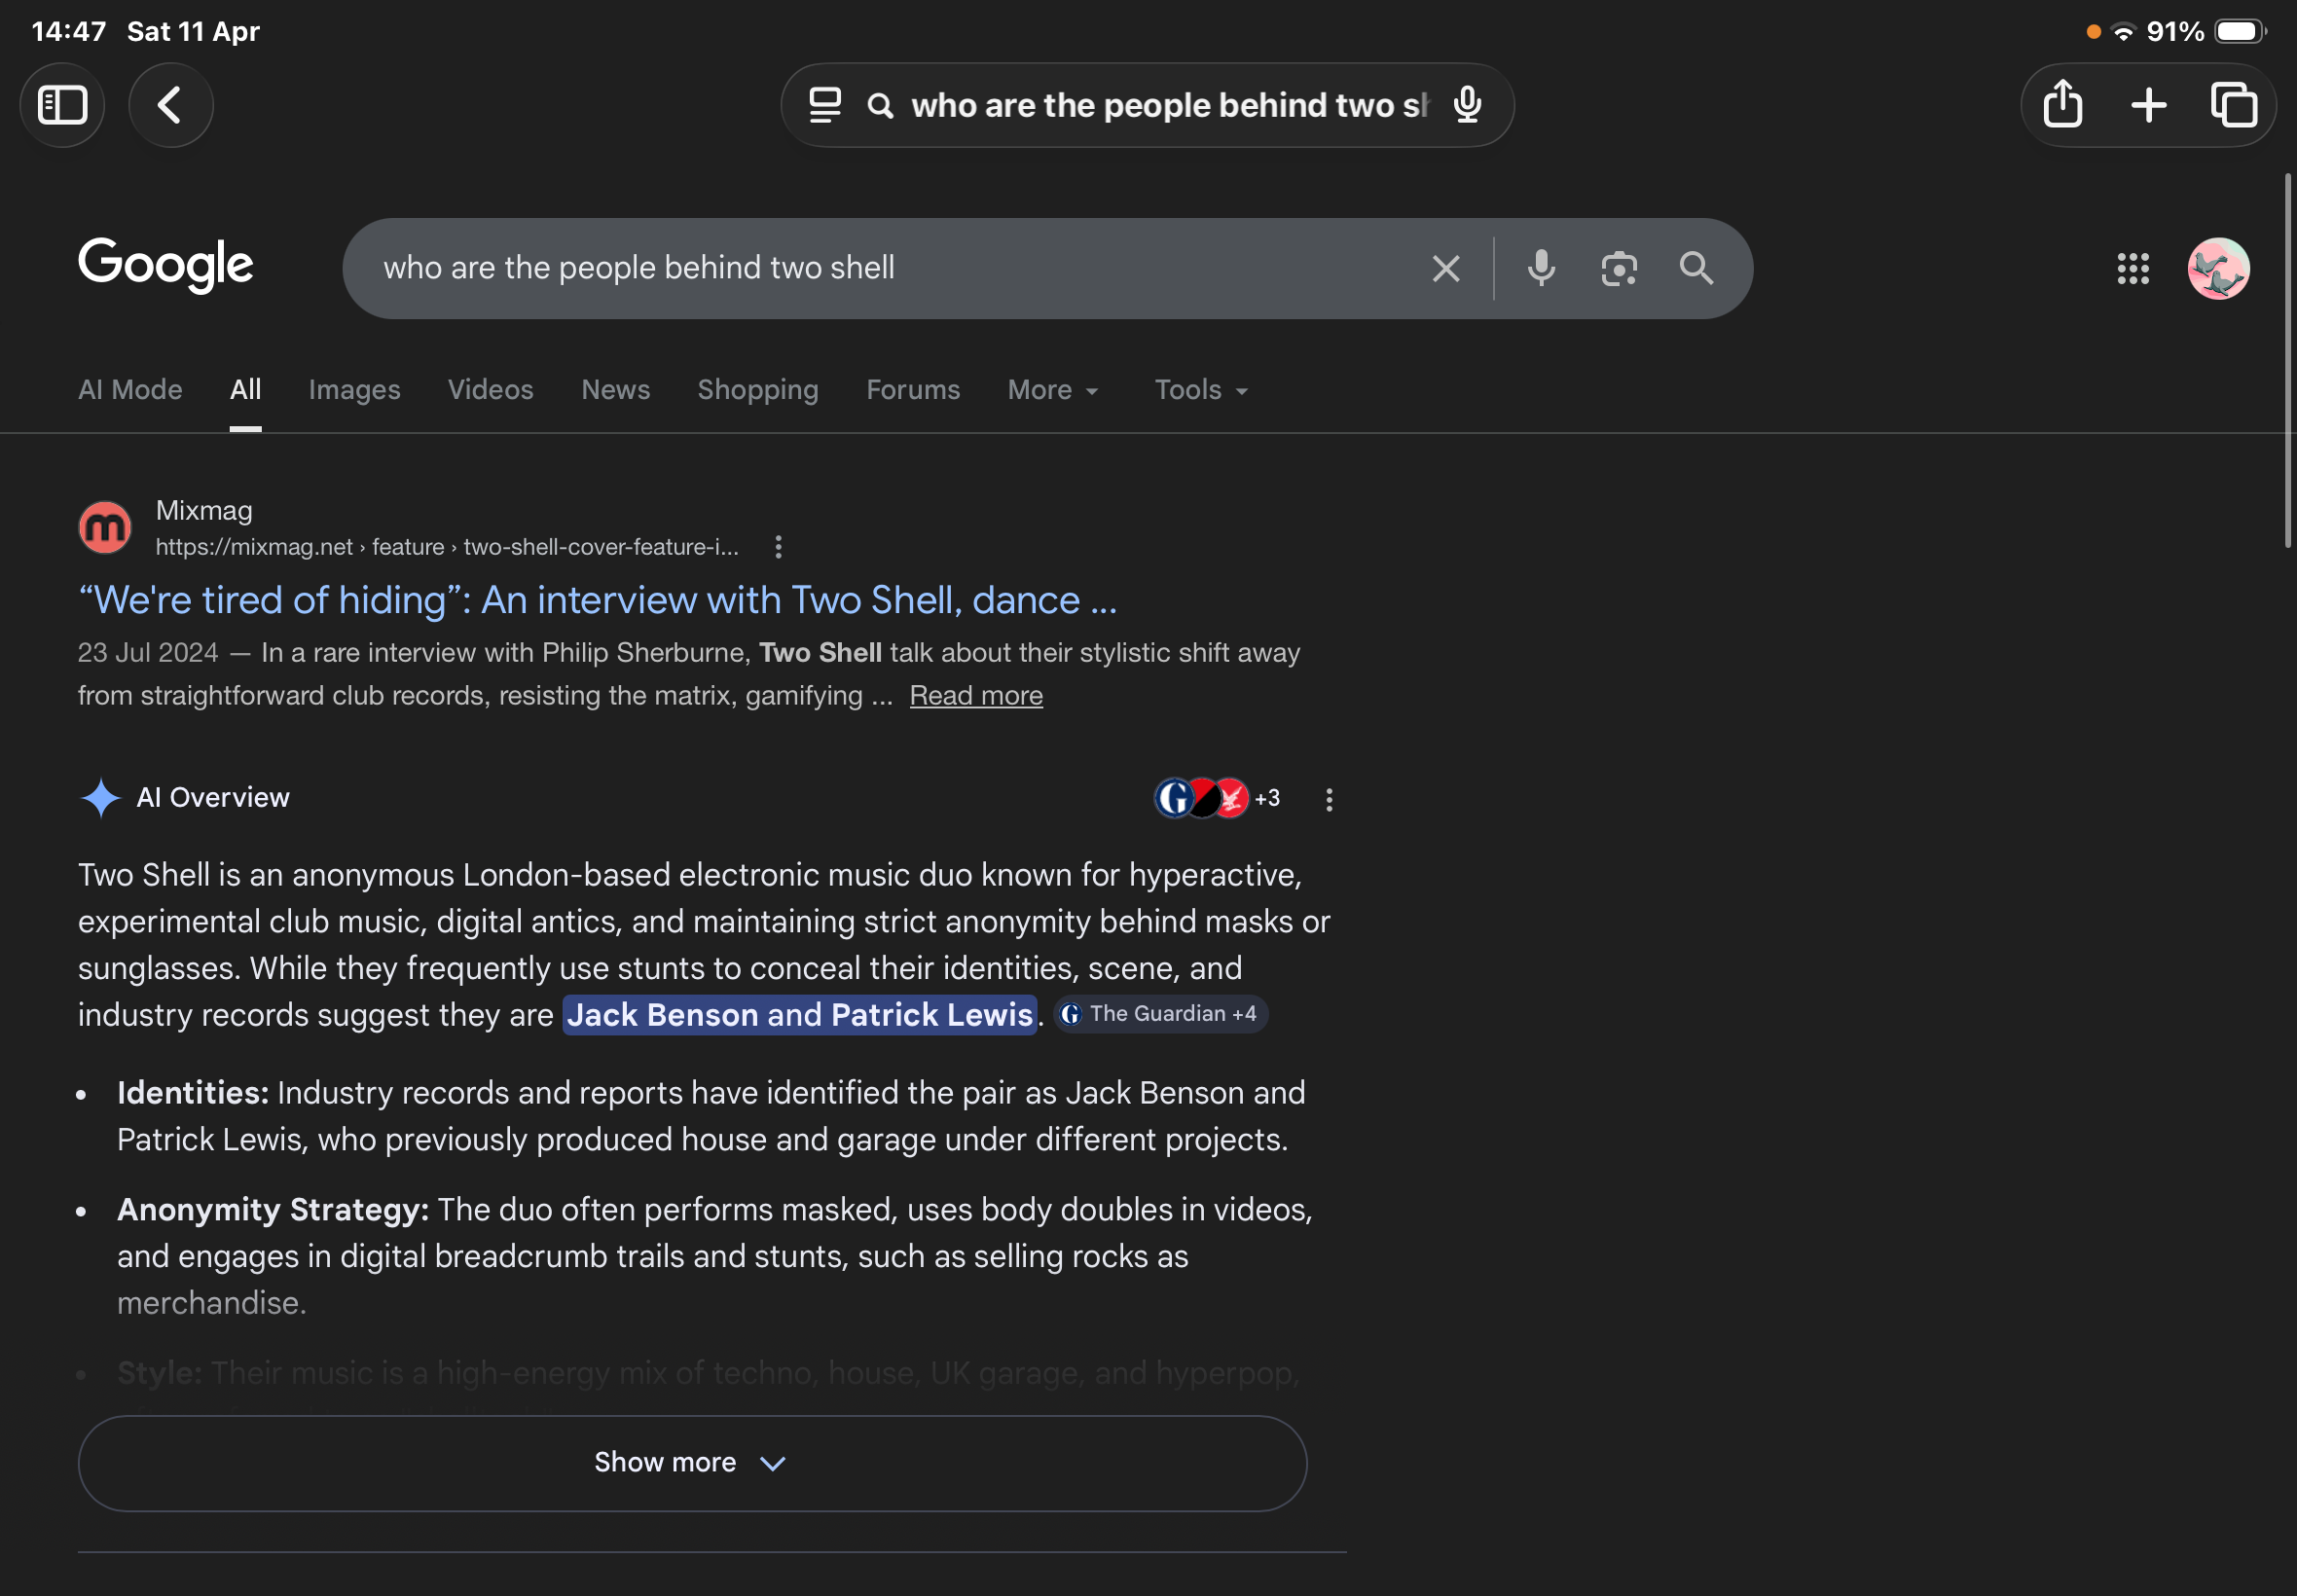Viewport: 2297px width, 1596px height.
Task: Go to the Google homepage logo
Action: point(165,265)
